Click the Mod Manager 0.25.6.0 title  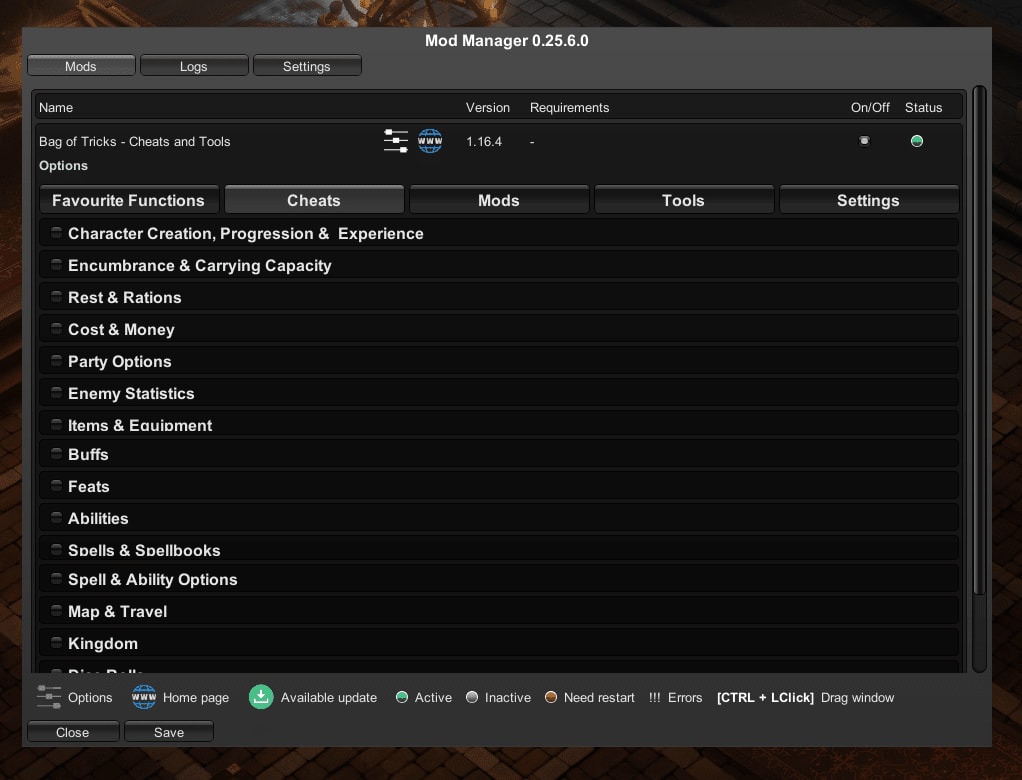[506, 40]
